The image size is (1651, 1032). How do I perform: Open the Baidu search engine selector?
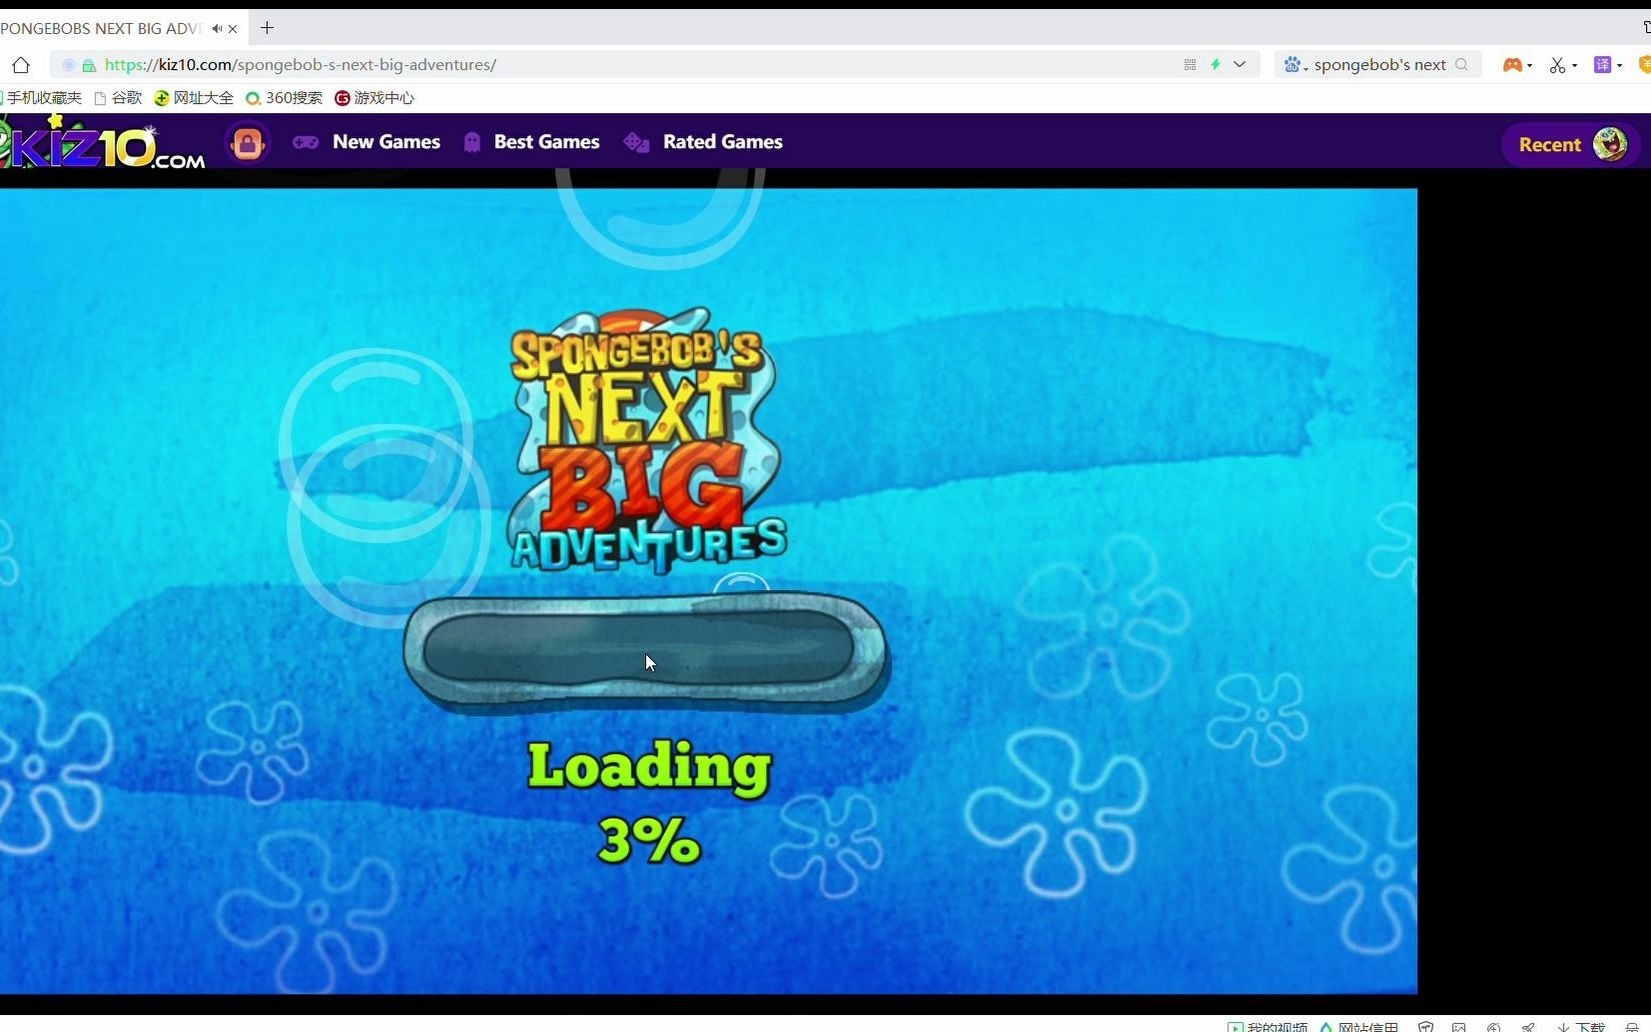click(1296, 64)
